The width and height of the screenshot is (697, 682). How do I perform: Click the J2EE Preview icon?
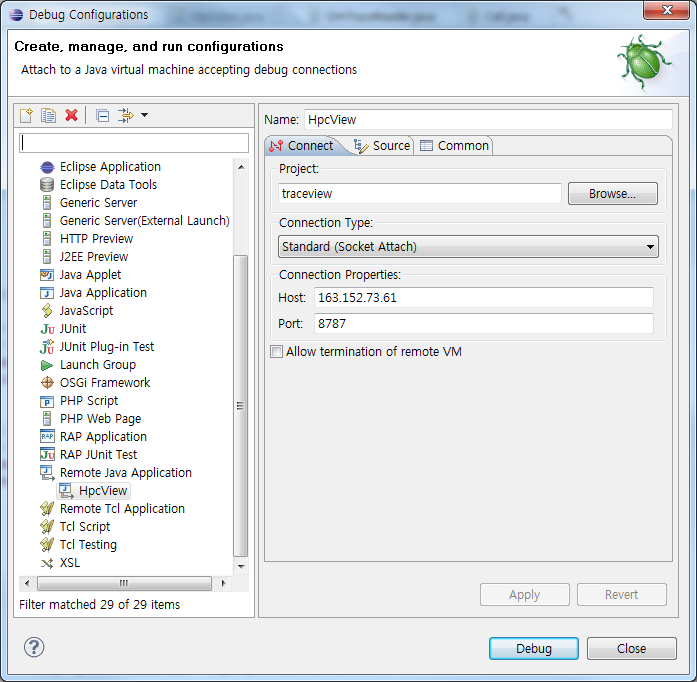[47, 257]
